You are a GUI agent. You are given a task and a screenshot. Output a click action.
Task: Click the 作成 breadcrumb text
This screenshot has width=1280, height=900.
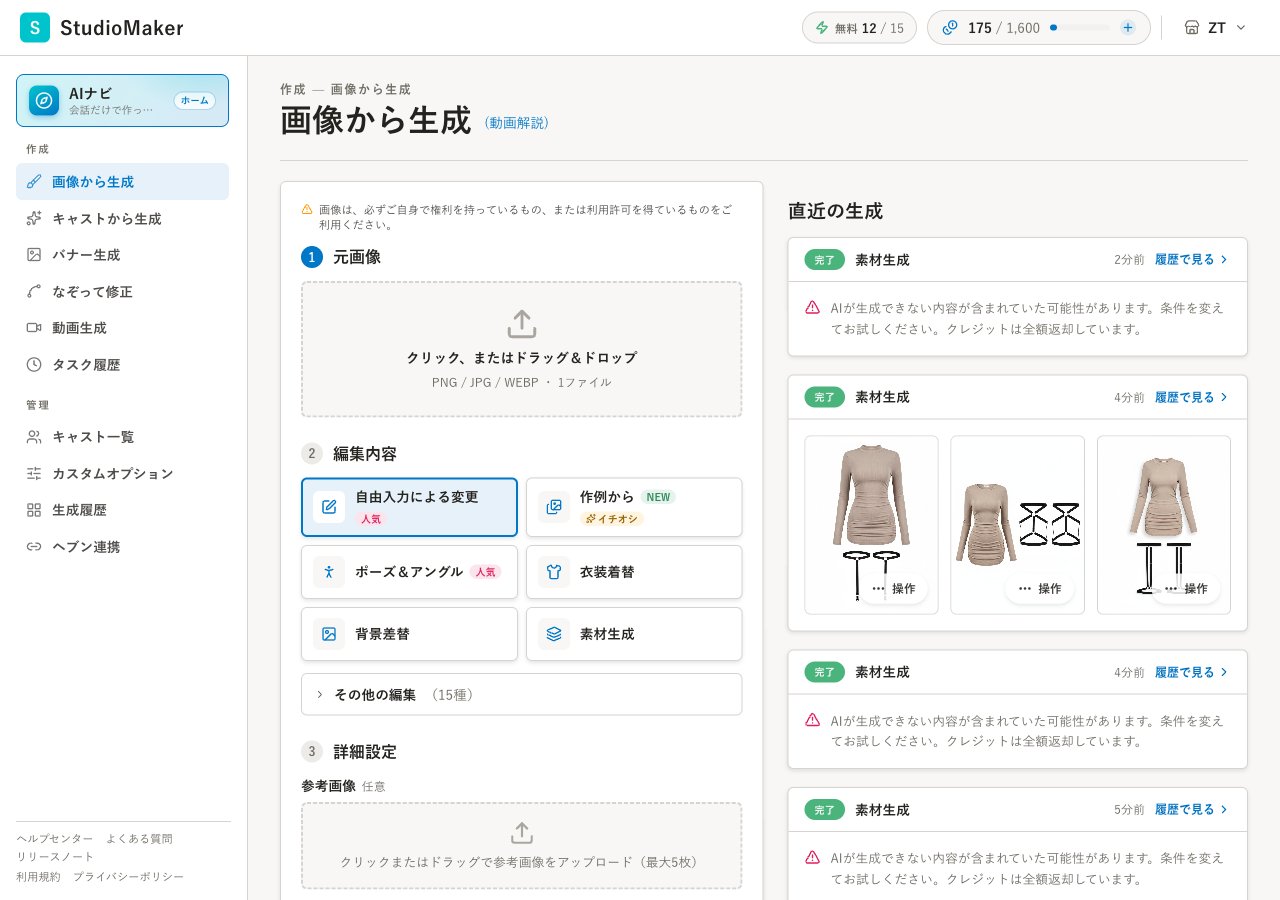293,89
